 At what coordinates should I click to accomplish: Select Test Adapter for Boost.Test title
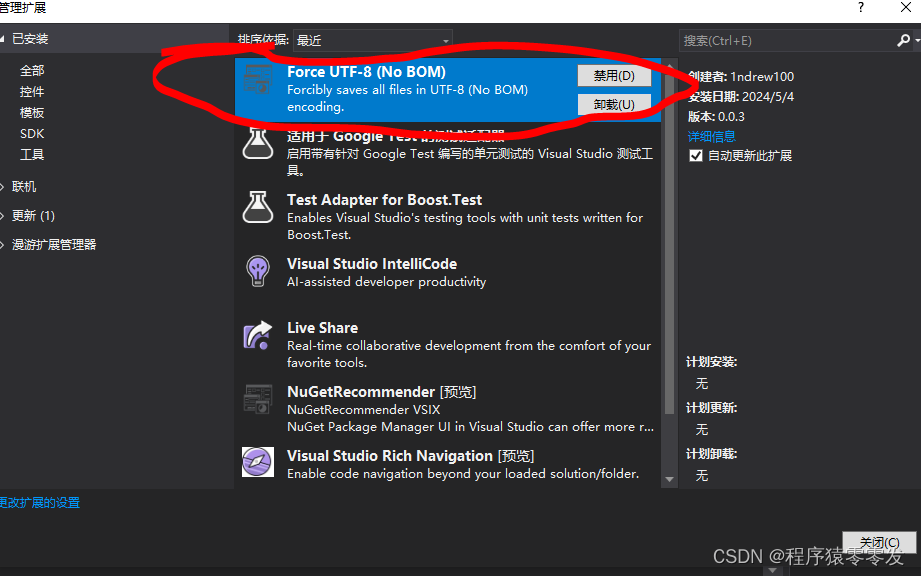(x=385, y=200)
